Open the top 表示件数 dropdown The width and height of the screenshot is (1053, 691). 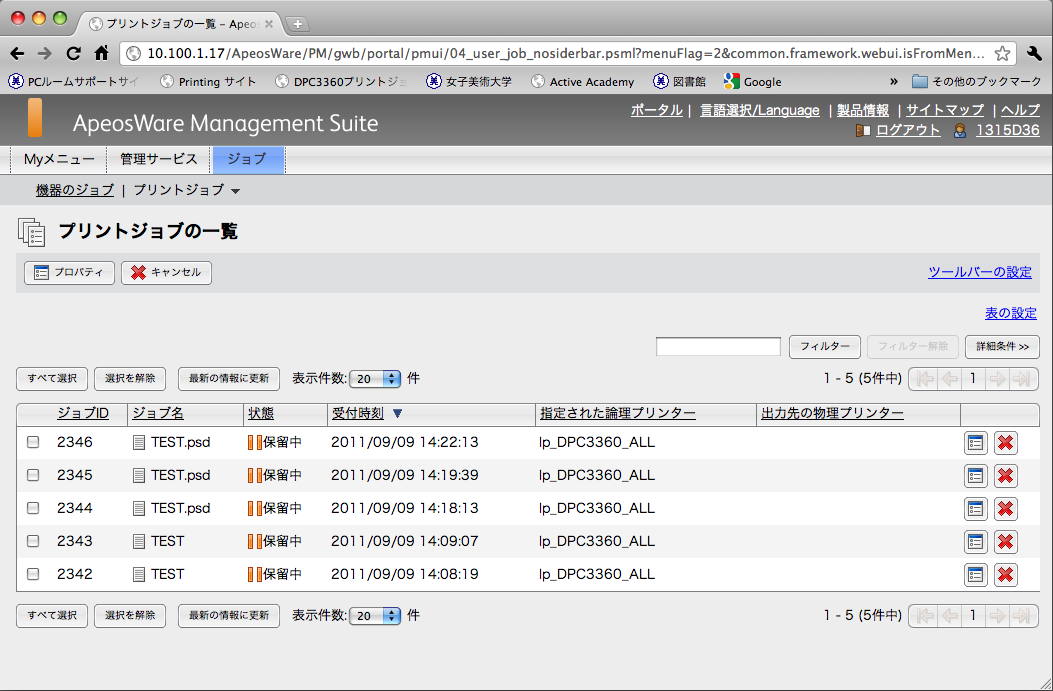point(376,379)
